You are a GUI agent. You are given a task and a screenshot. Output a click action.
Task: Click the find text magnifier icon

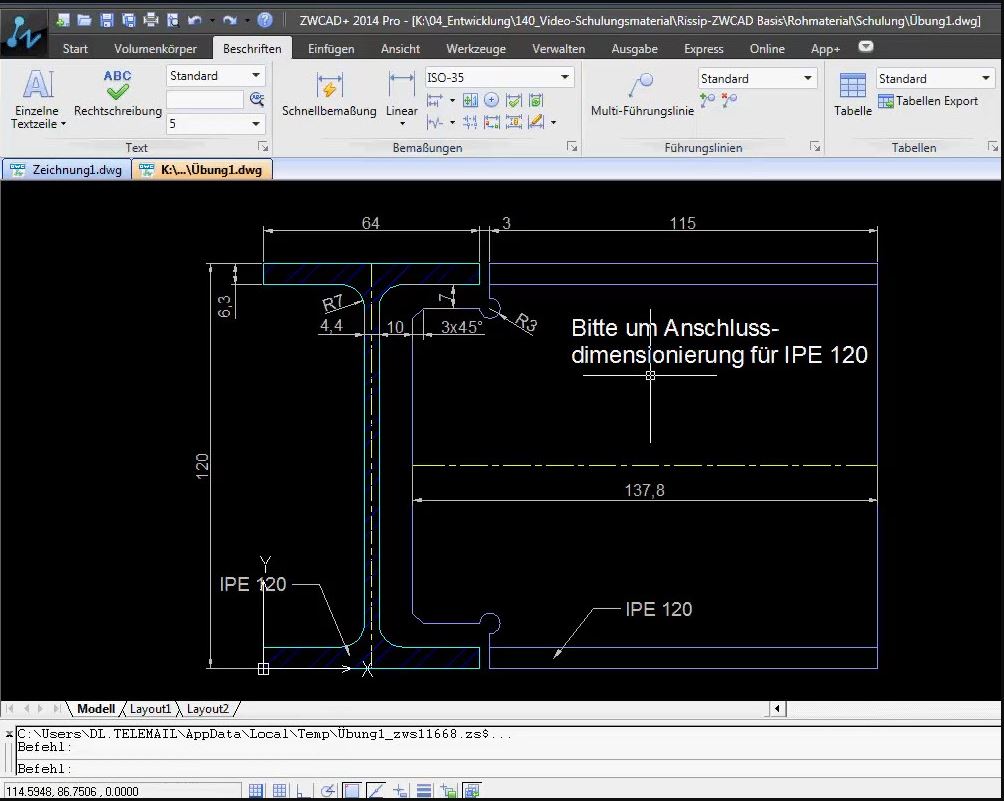point(257,99)
